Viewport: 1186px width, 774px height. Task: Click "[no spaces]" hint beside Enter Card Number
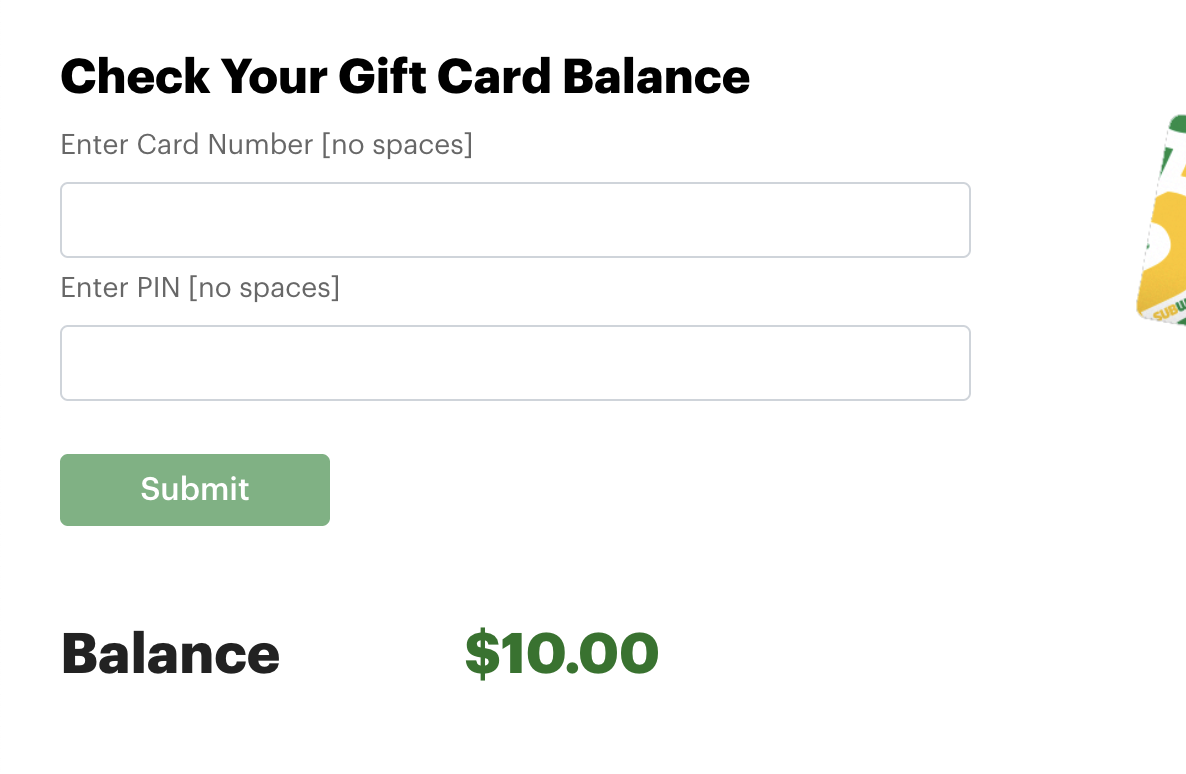coord(397,145)
